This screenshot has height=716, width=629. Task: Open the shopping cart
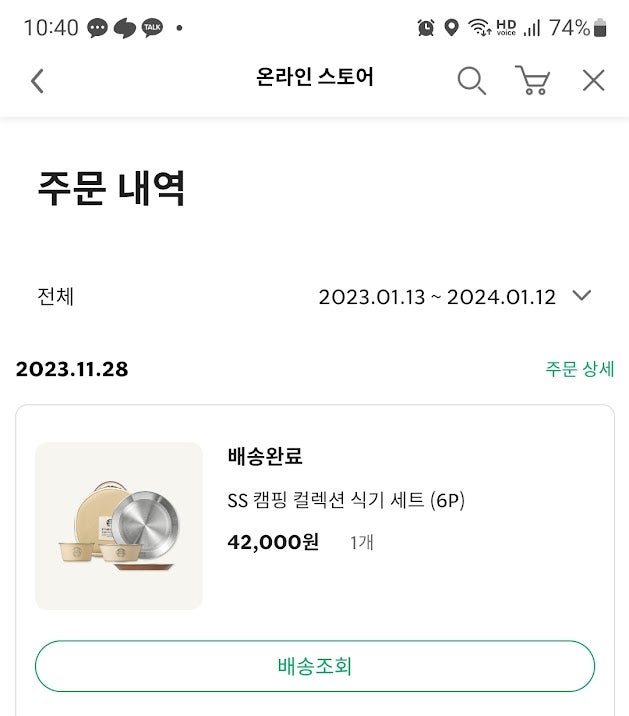pyautogui.click(x=532, y=80)
